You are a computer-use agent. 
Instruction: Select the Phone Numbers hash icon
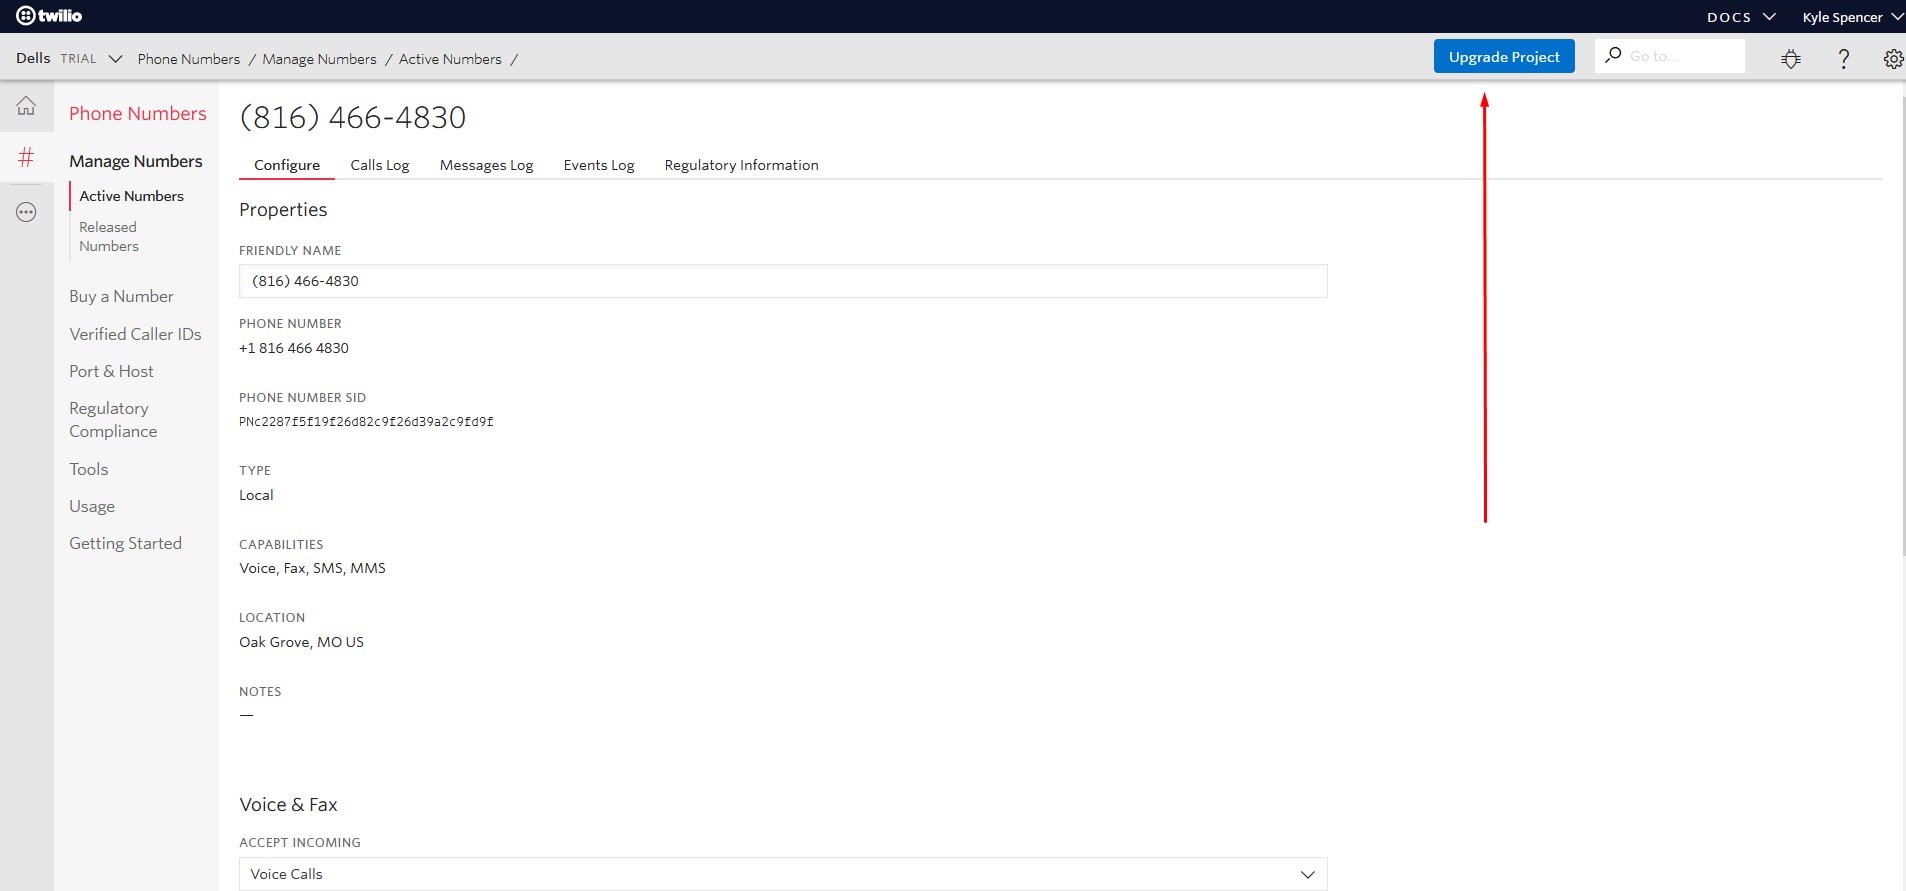point(26,157)
